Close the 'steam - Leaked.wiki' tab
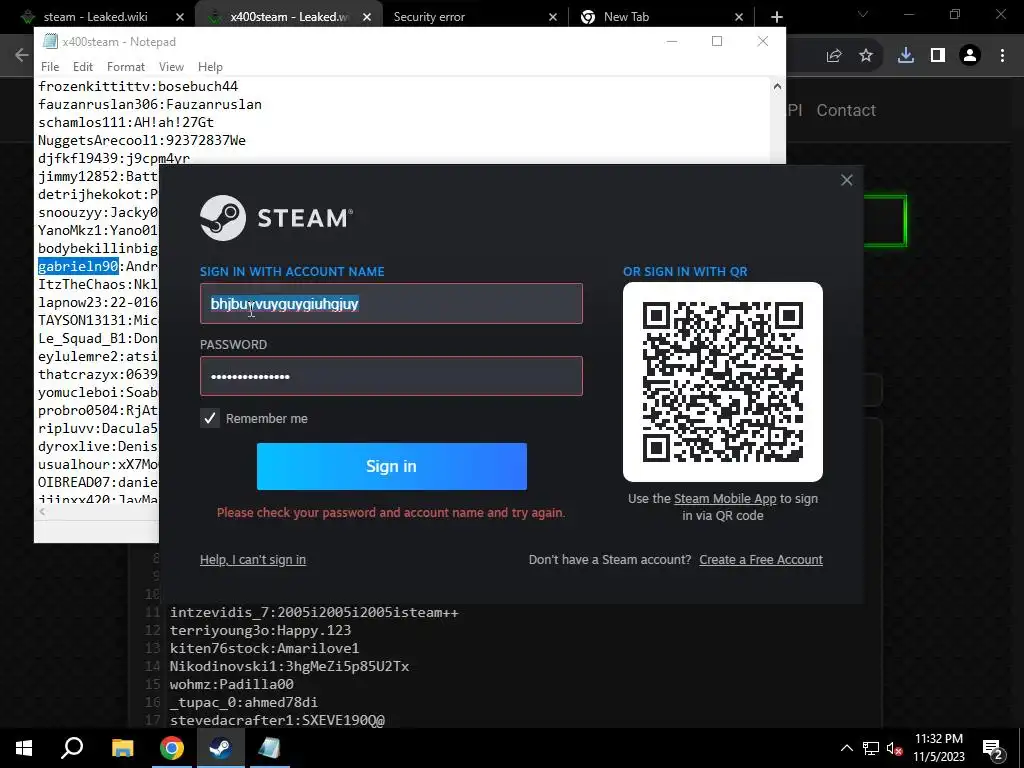The image size is (1024, 768). (x=180, y=17)
